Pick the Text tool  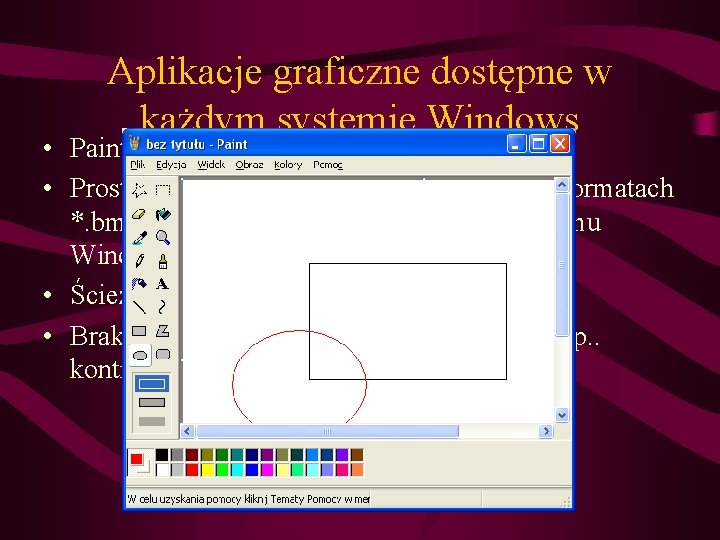(x=163, y=284)
